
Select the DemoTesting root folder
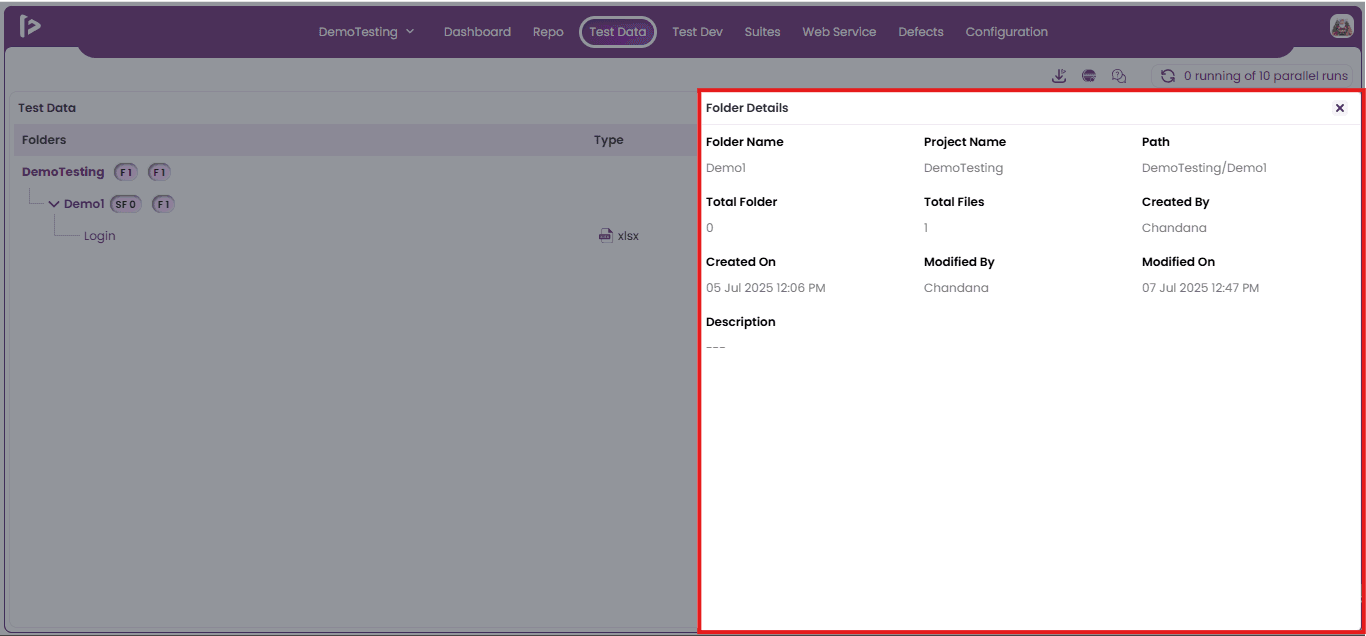click(63, 172)
